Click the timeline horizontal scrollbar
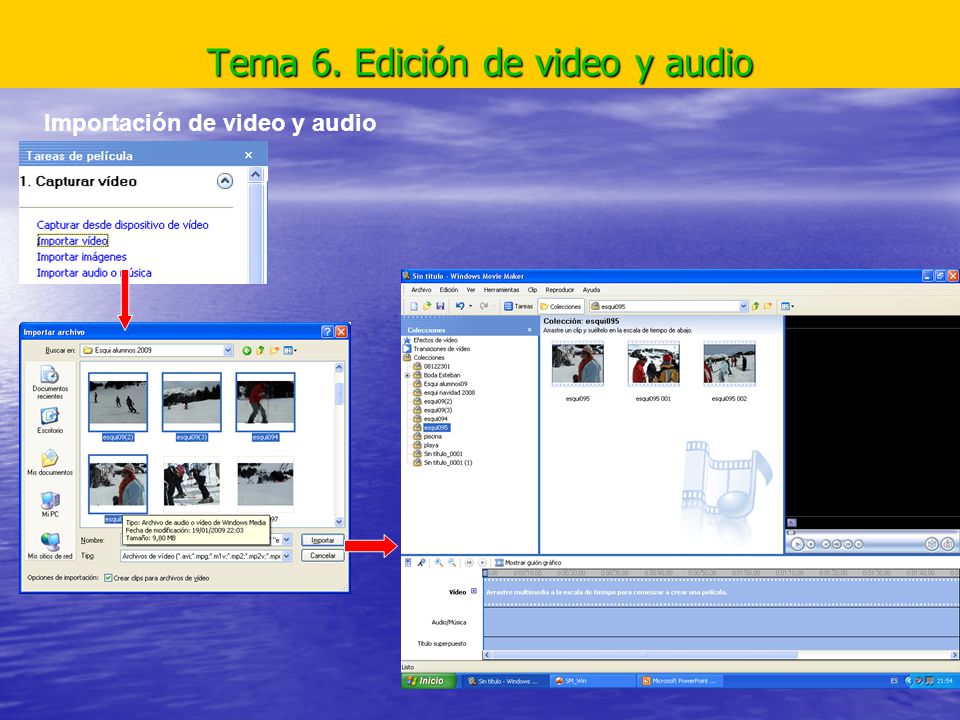This screenshot has width=960, height=720. point(721,654)
